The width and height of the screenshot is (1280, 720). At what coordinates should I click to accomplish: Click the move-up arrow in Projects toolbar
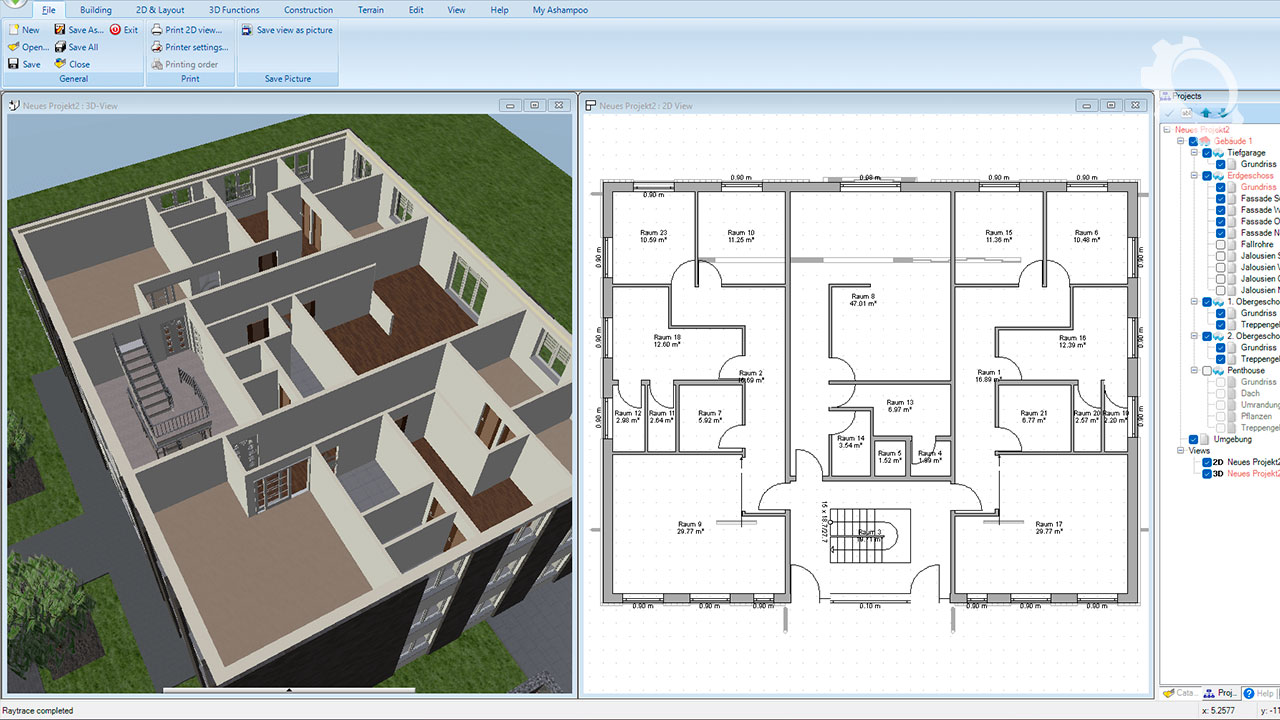[x=1206, y=113]
